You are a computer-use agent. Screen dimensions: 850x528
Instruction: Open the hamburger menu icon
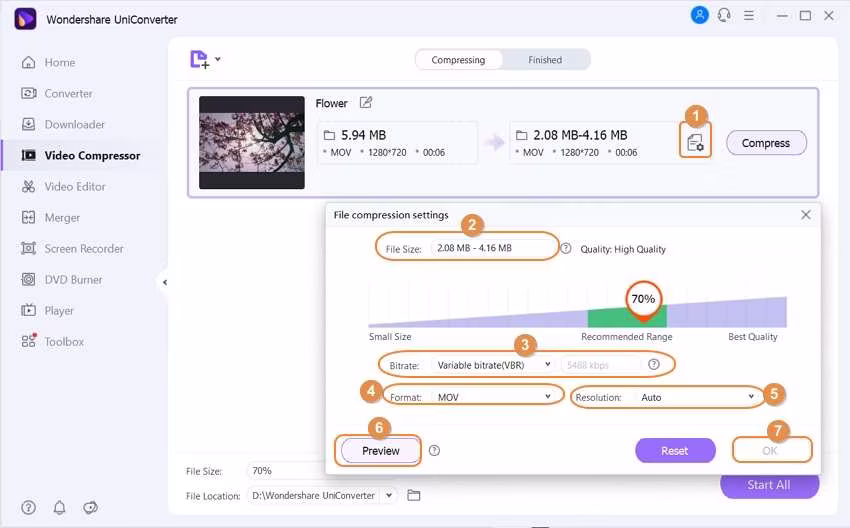click(749, 16)
